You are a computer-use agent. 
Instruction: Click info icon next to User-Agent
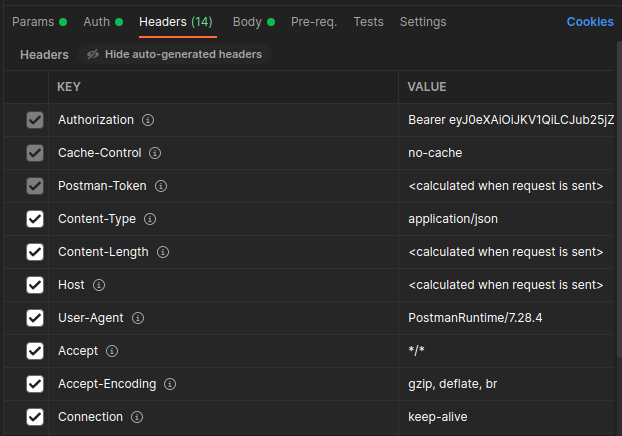[138, 318]
